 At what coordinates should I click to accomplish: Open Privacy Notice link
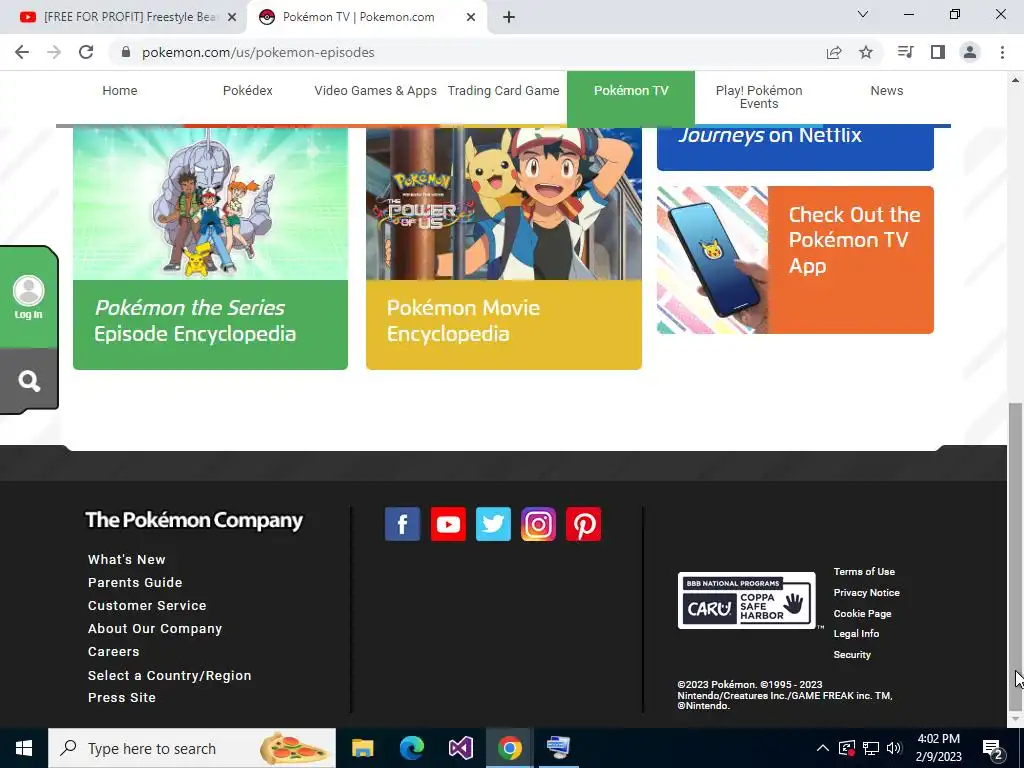pos(867,592)
